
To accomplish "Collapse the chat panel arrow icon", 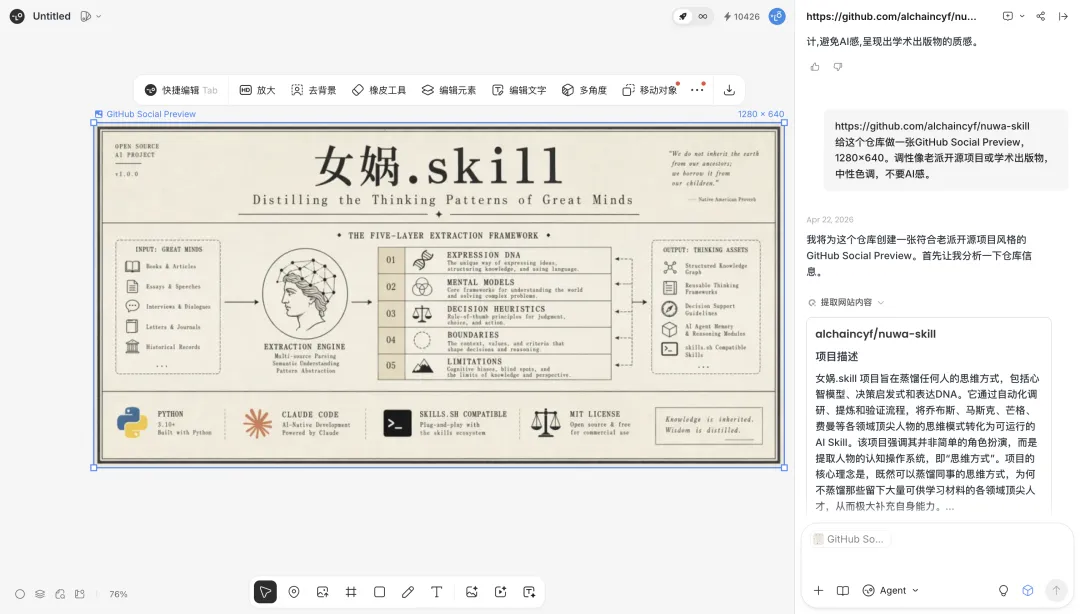I will [x=1063, y=17].
